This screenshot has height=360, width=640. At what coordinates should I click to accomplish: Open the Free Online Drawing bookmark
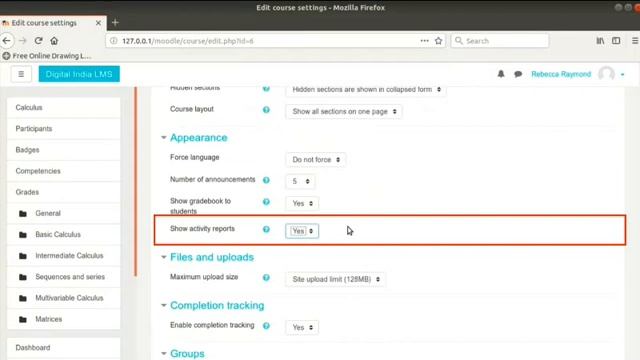tap(47, 56)
